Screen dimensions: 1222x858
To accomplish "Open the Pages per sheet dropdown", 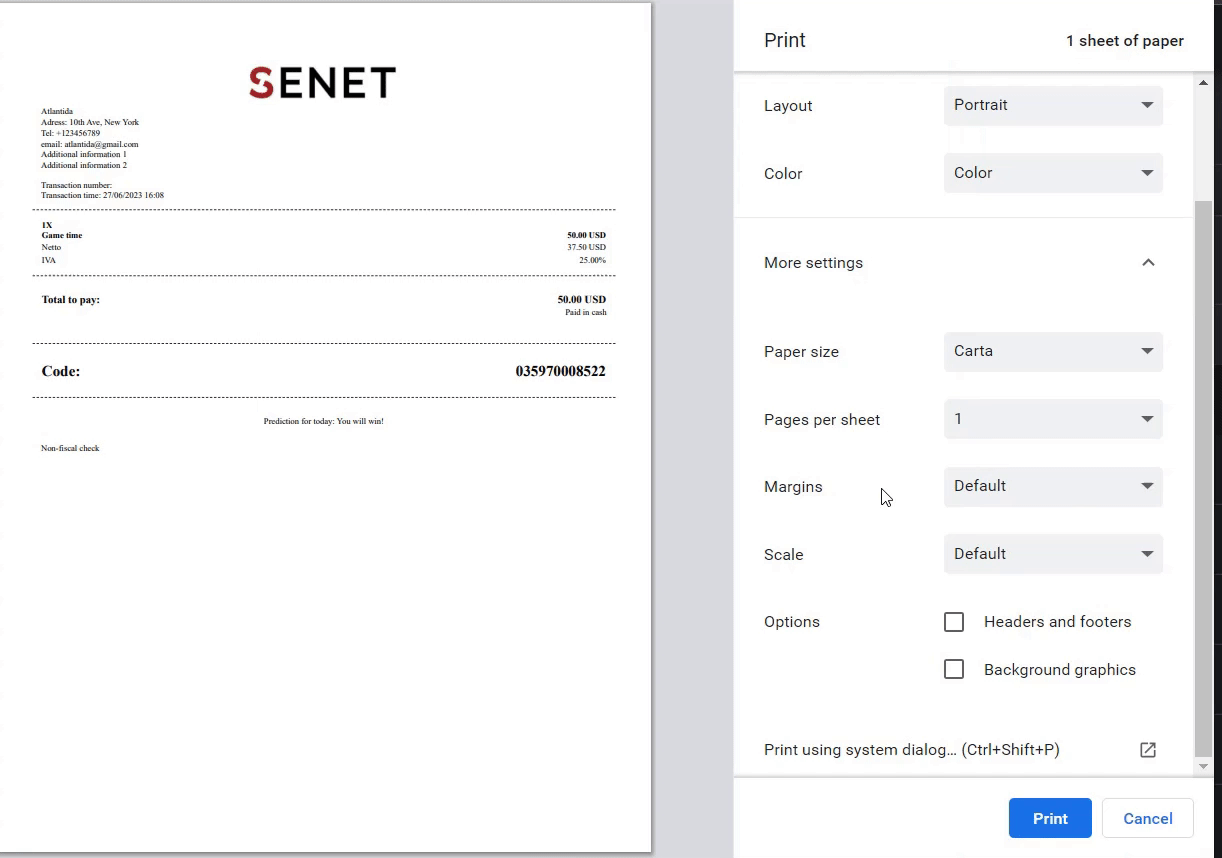I will (x=1052, y=419).
